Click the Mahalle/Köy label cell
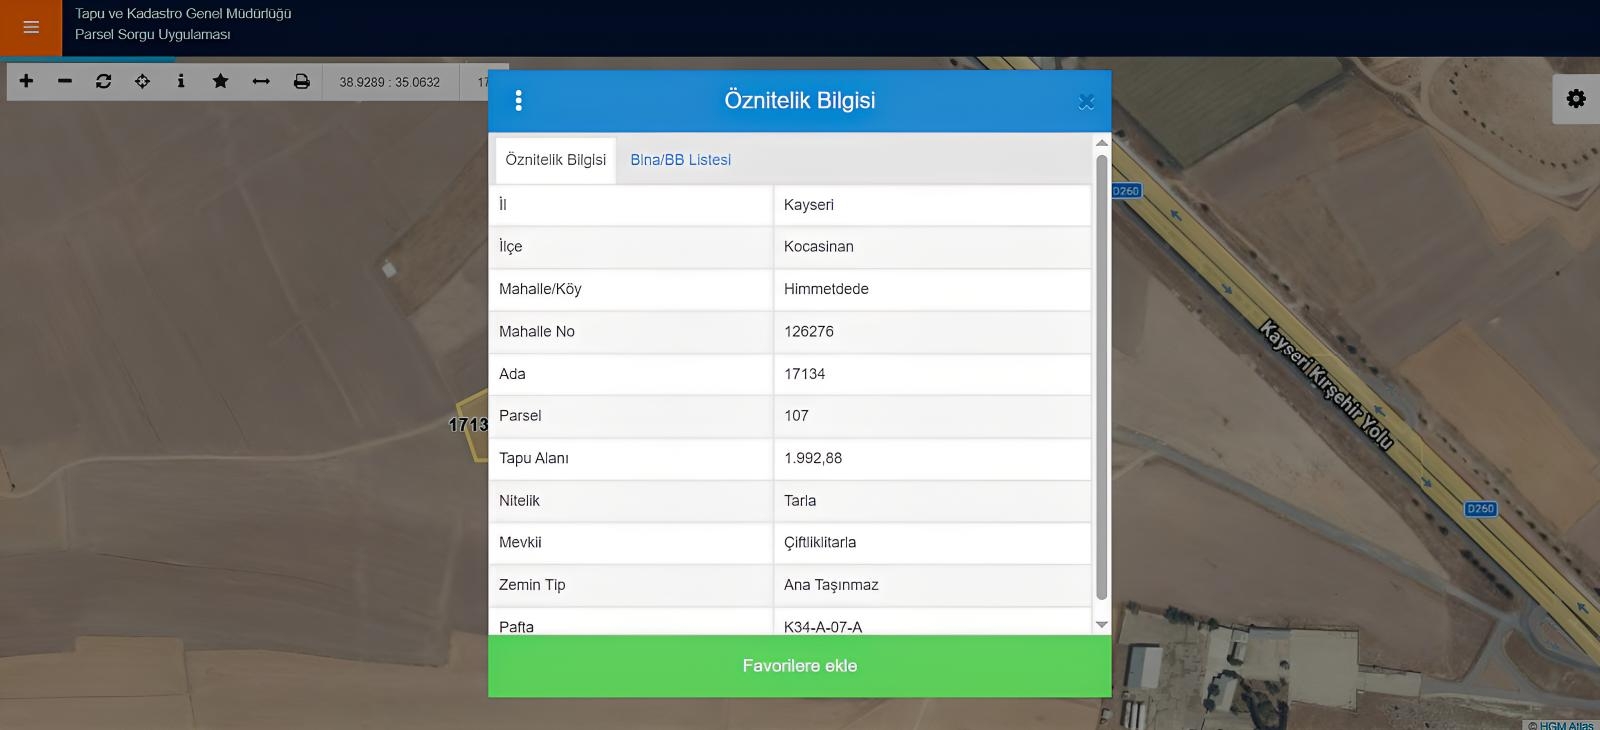 [x=631, y=289]
